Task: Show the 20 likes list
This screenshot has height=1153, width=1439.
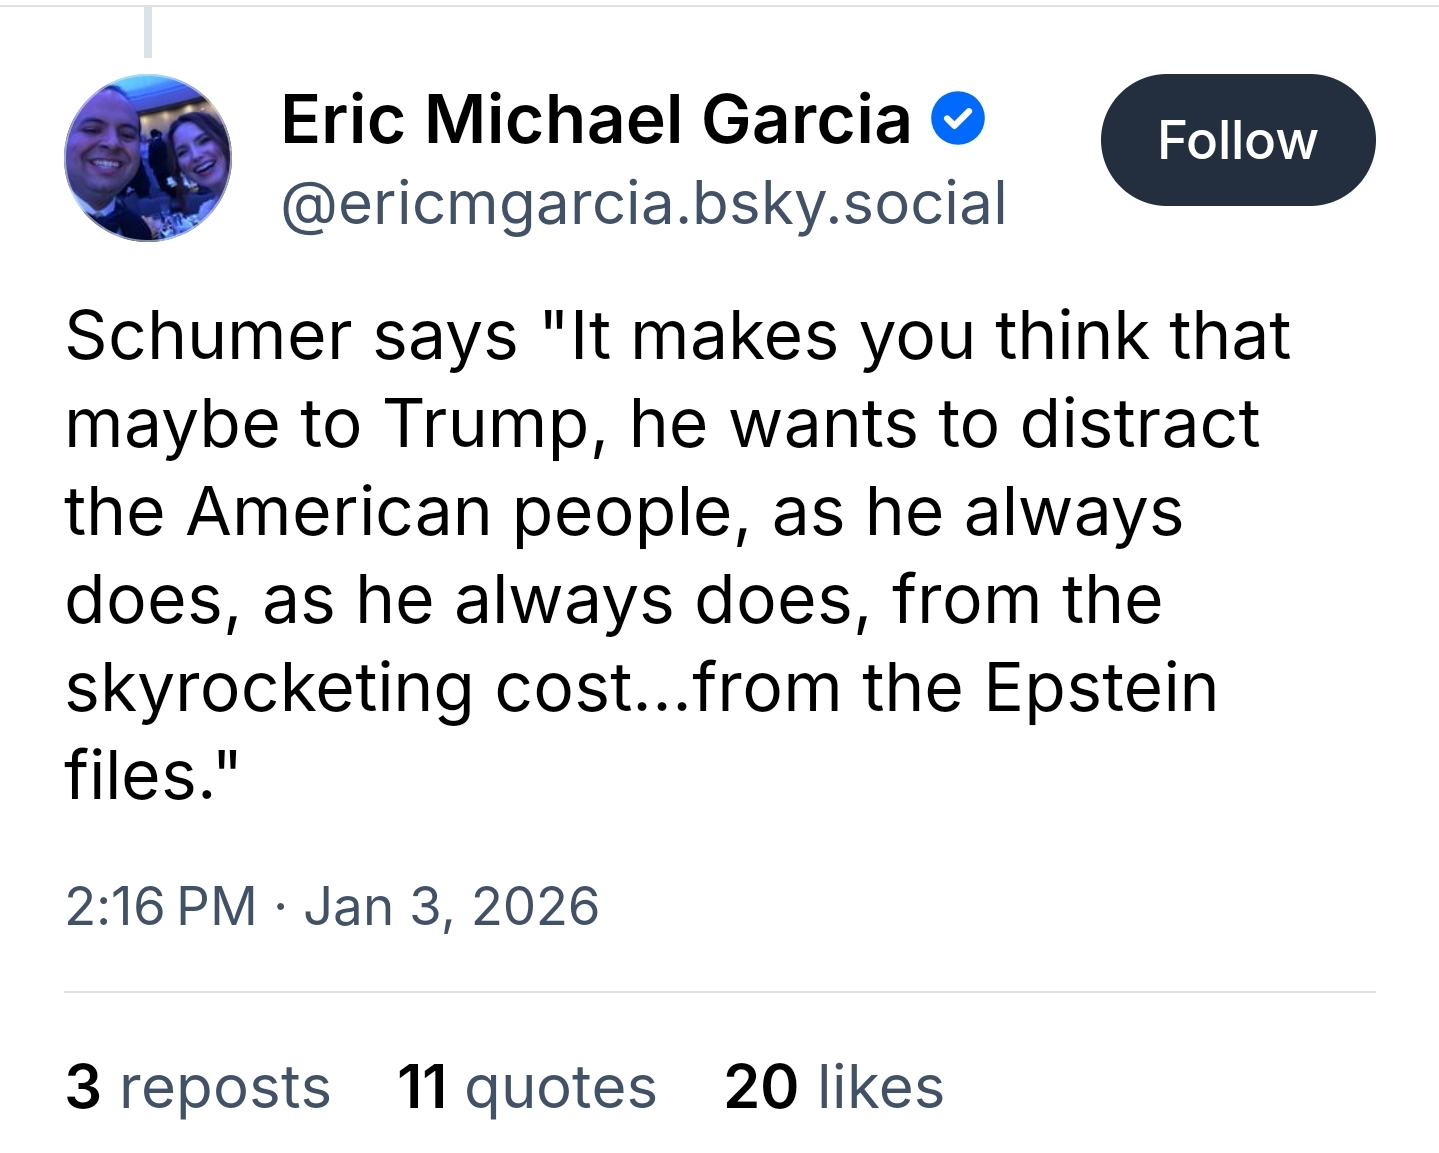Action: [x=833, y=1087]
